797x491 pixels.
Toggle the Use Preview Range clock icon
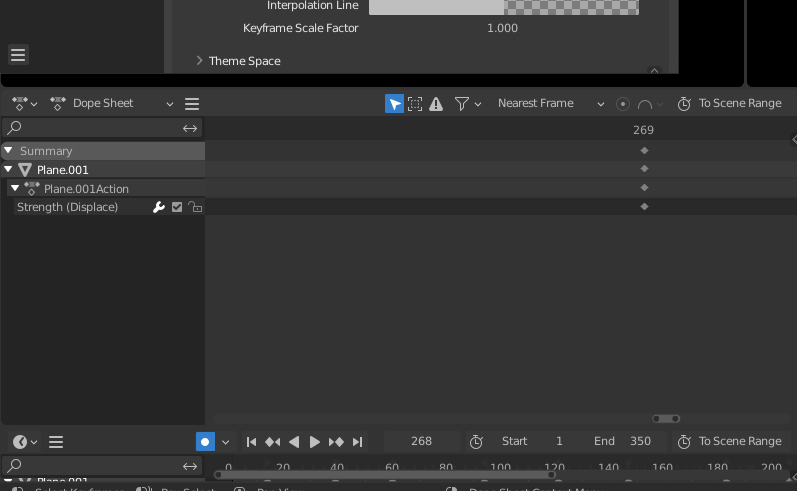[476, 442]
